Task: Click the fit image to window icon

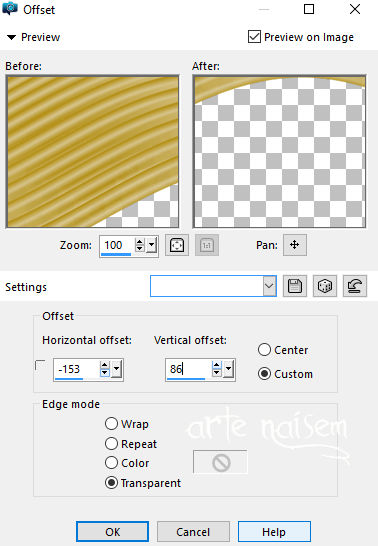Action: click(176, 245)
